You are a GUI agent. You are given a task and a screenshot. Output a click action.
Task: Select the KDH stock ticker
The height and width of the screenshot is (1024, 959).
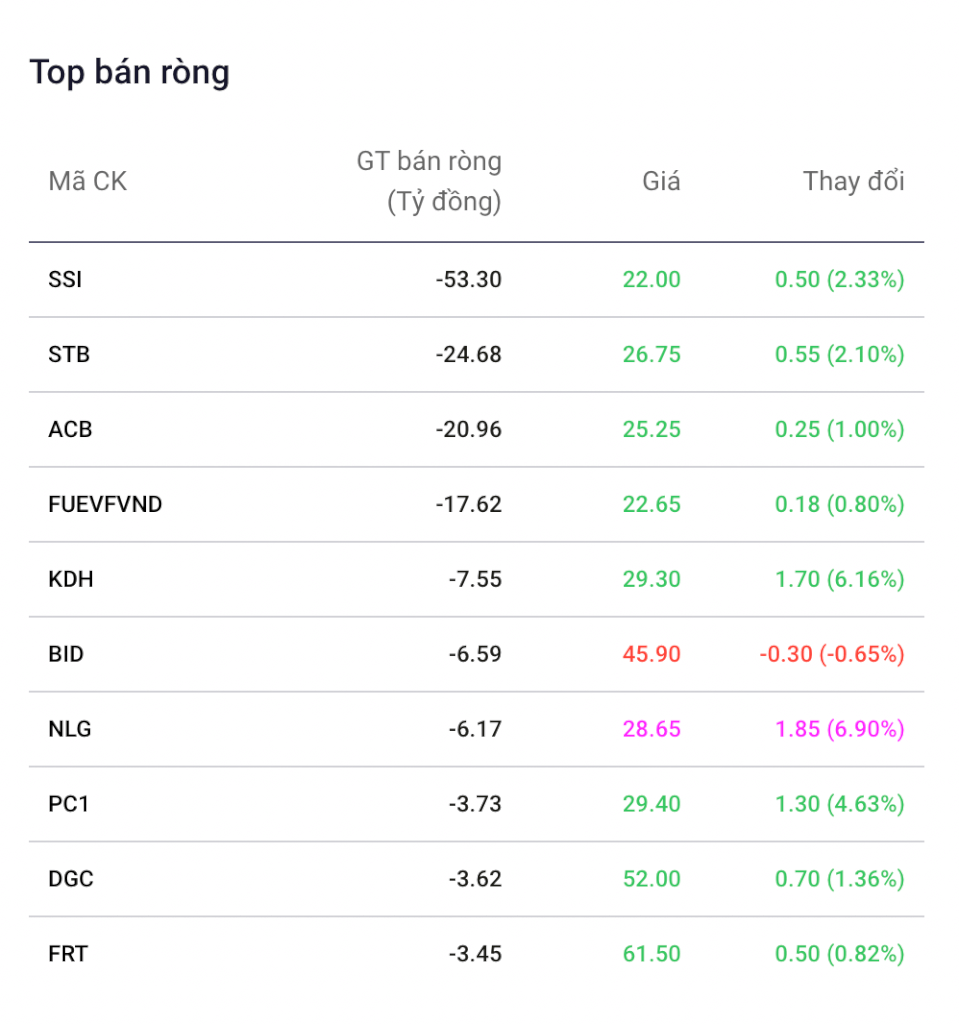point(71,579)
